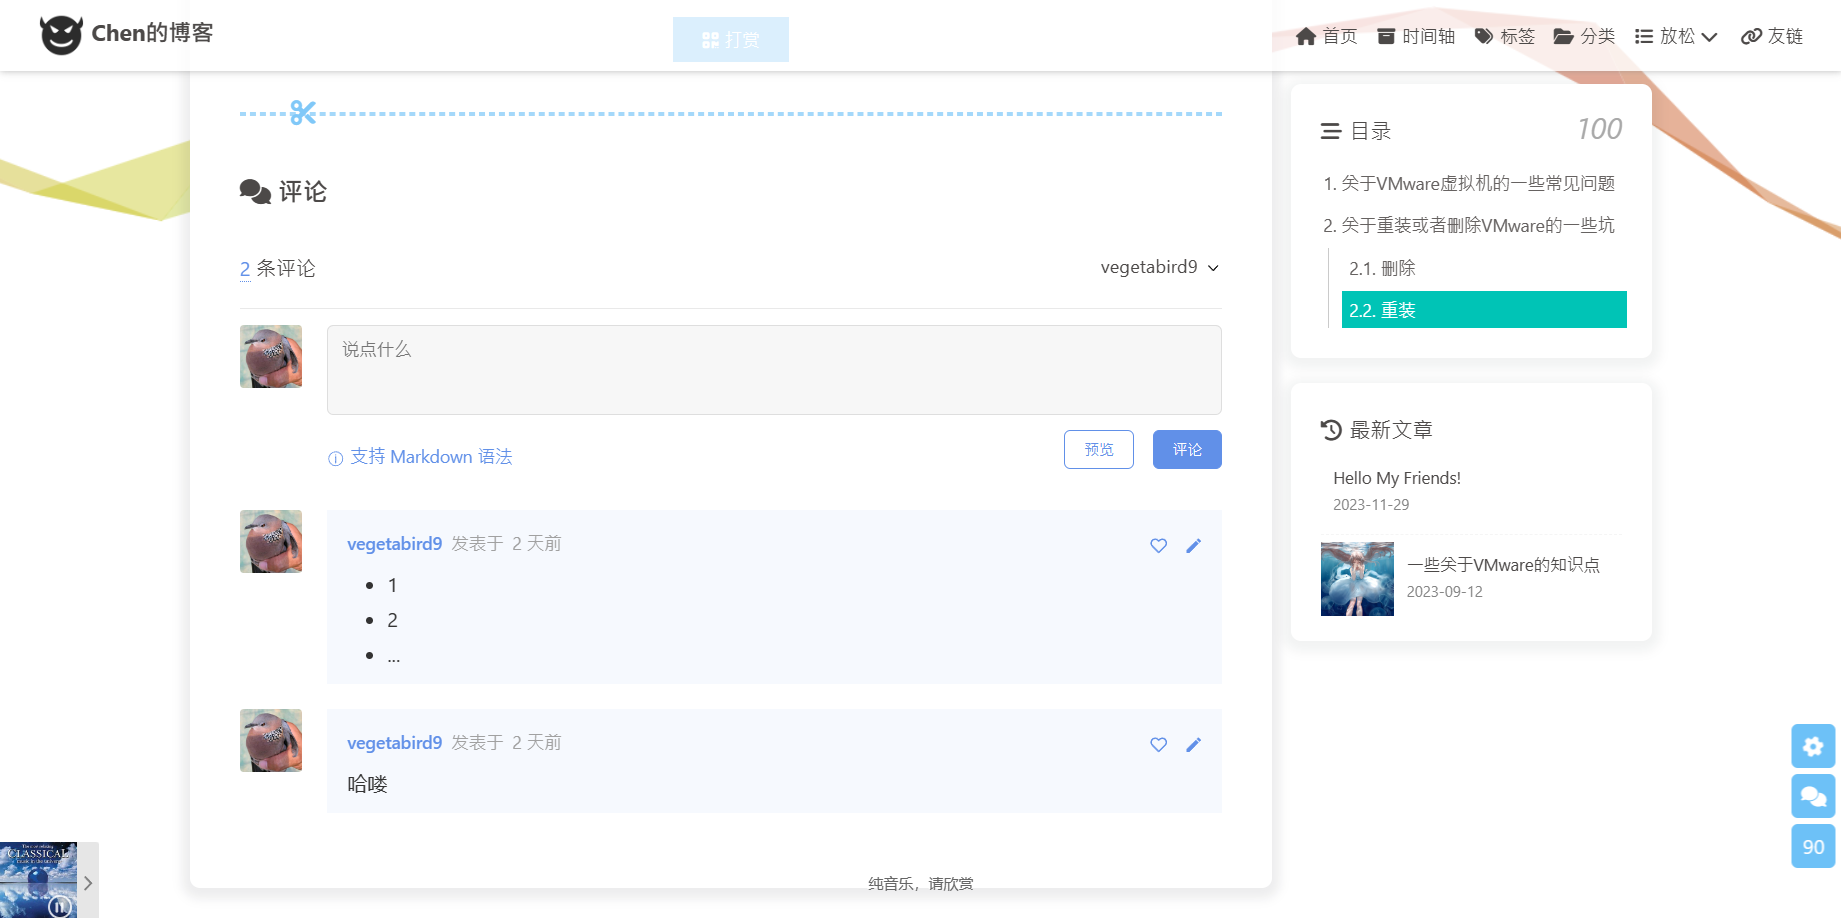Click the floating comments chat-bubble button
Image resolution: width=1841 pixels, height=918 pixels.
tap(1813, 796)
